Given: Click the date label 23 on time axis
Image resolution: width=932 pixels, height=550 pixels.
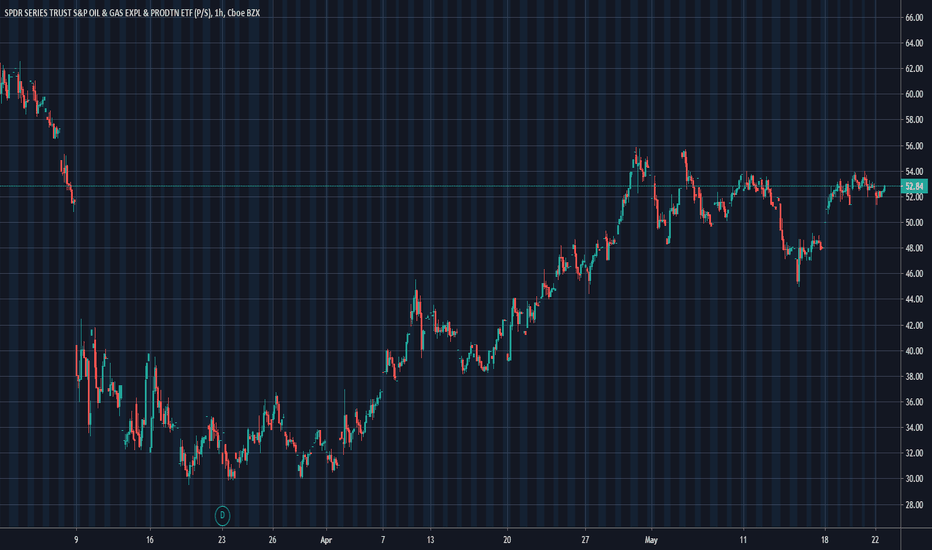Looking at the screenshot, I should 222,540.
